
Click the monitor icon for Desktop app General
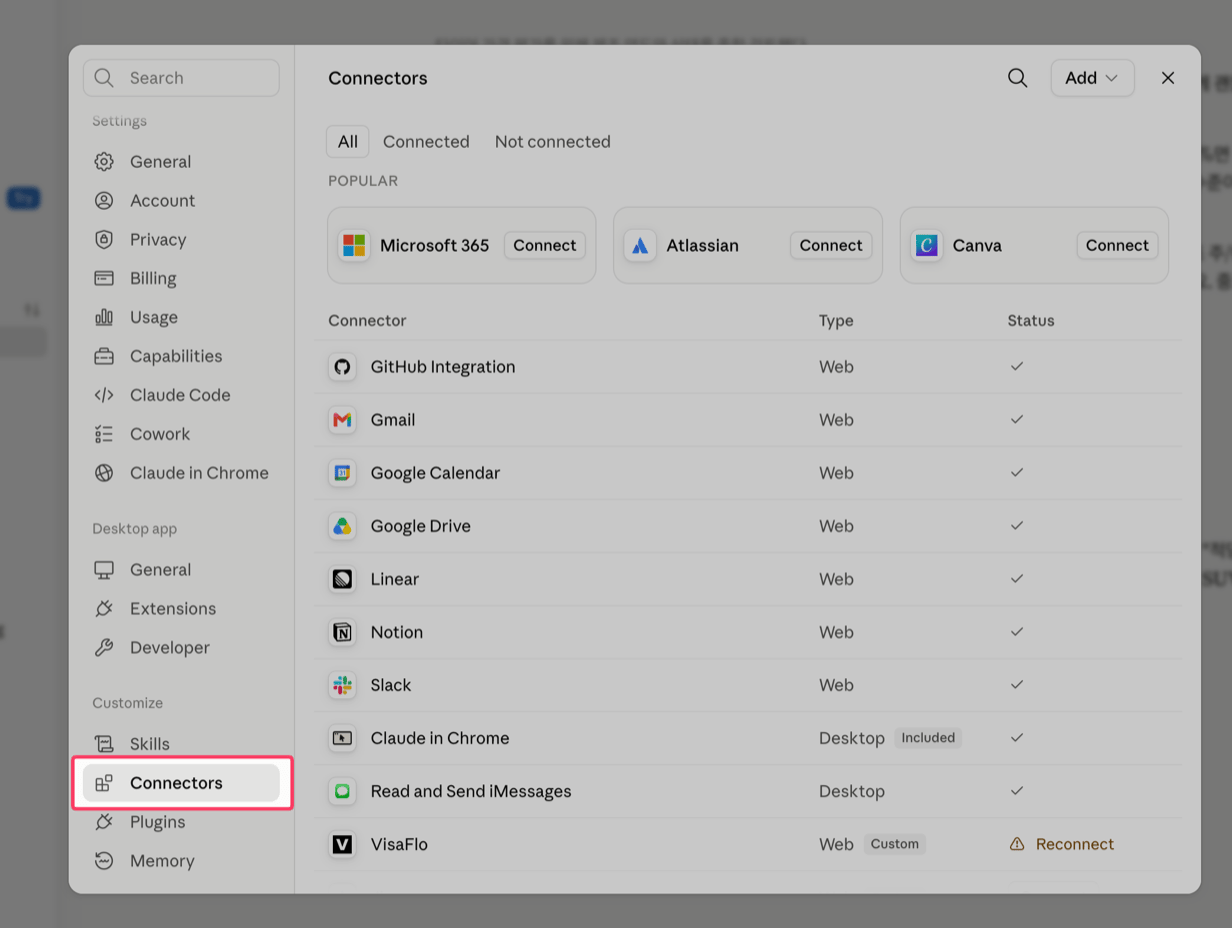coord(104,569)
